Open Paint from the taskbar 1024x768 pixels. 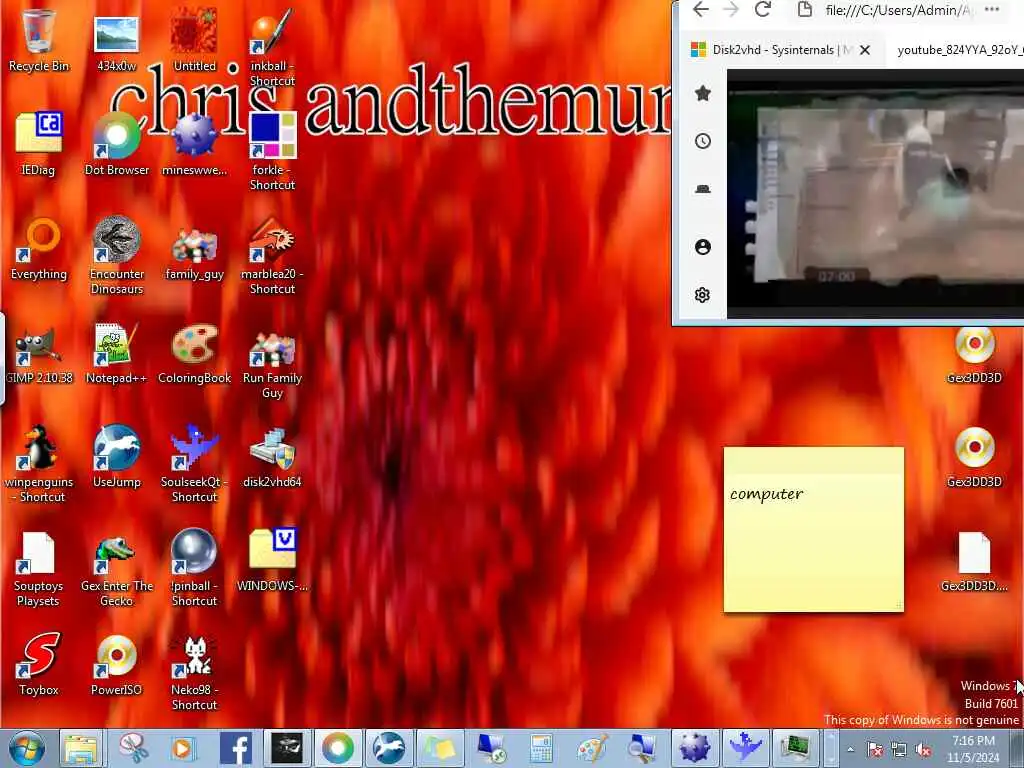592,748
